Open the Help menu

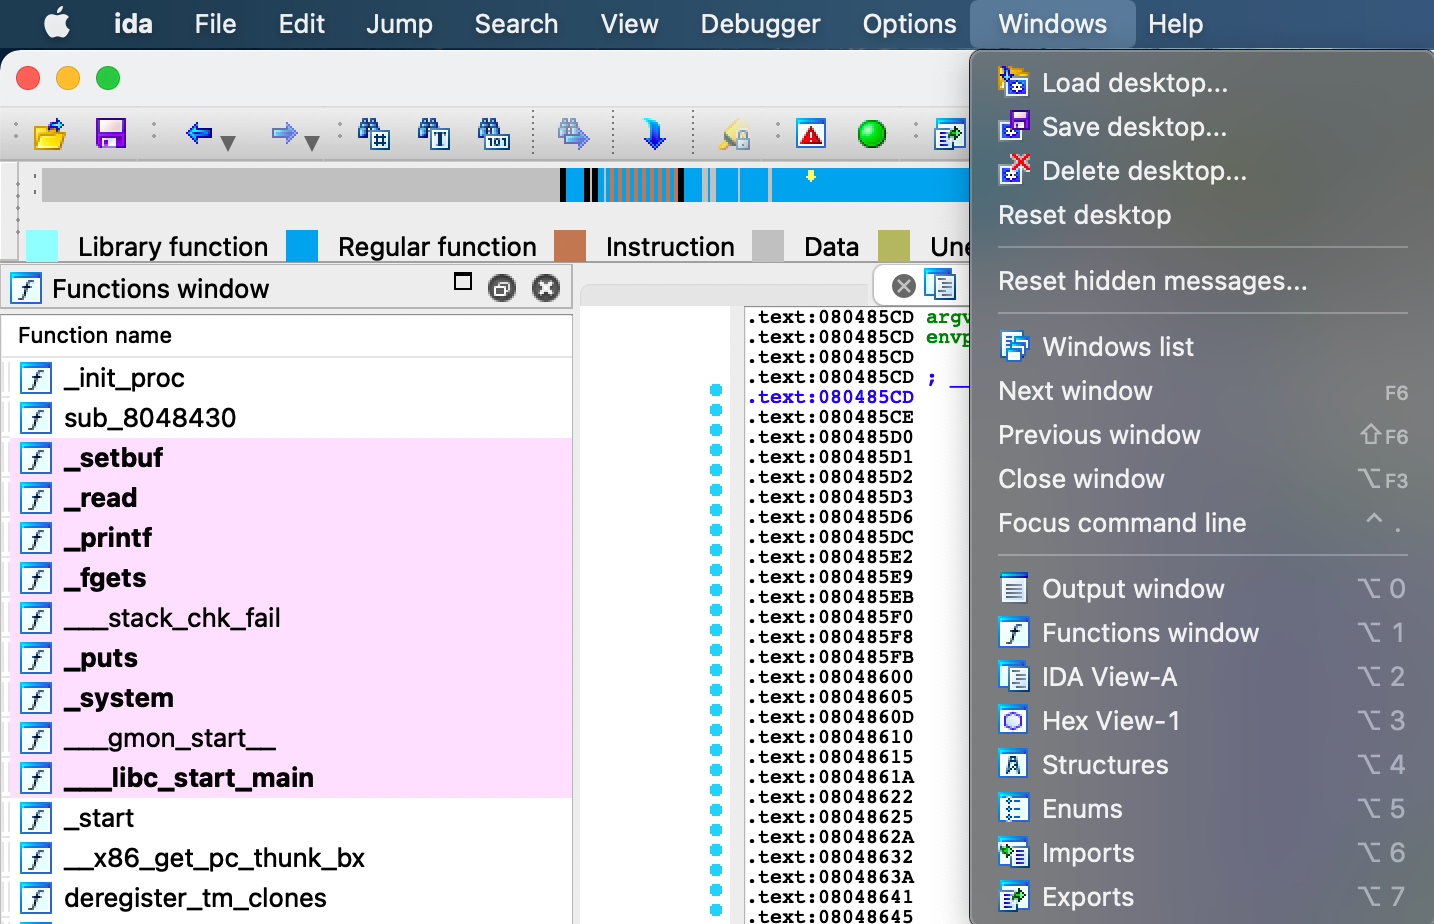tap(1175, 24)
